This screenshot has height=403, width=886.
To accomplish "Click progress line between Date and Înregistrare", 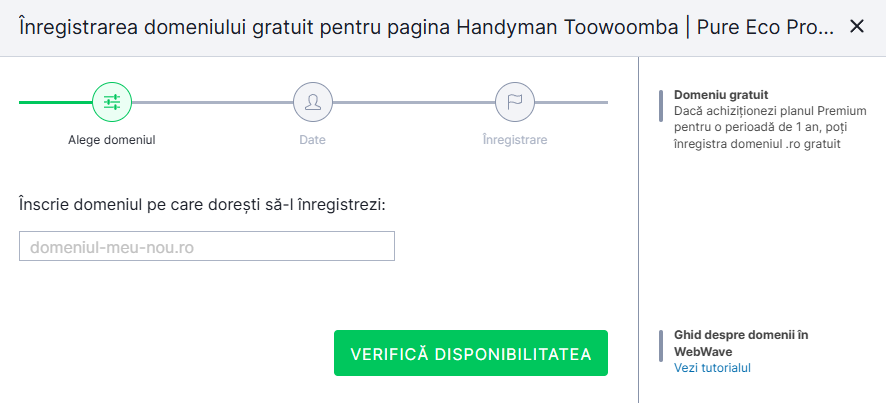I will click(414, 102).
